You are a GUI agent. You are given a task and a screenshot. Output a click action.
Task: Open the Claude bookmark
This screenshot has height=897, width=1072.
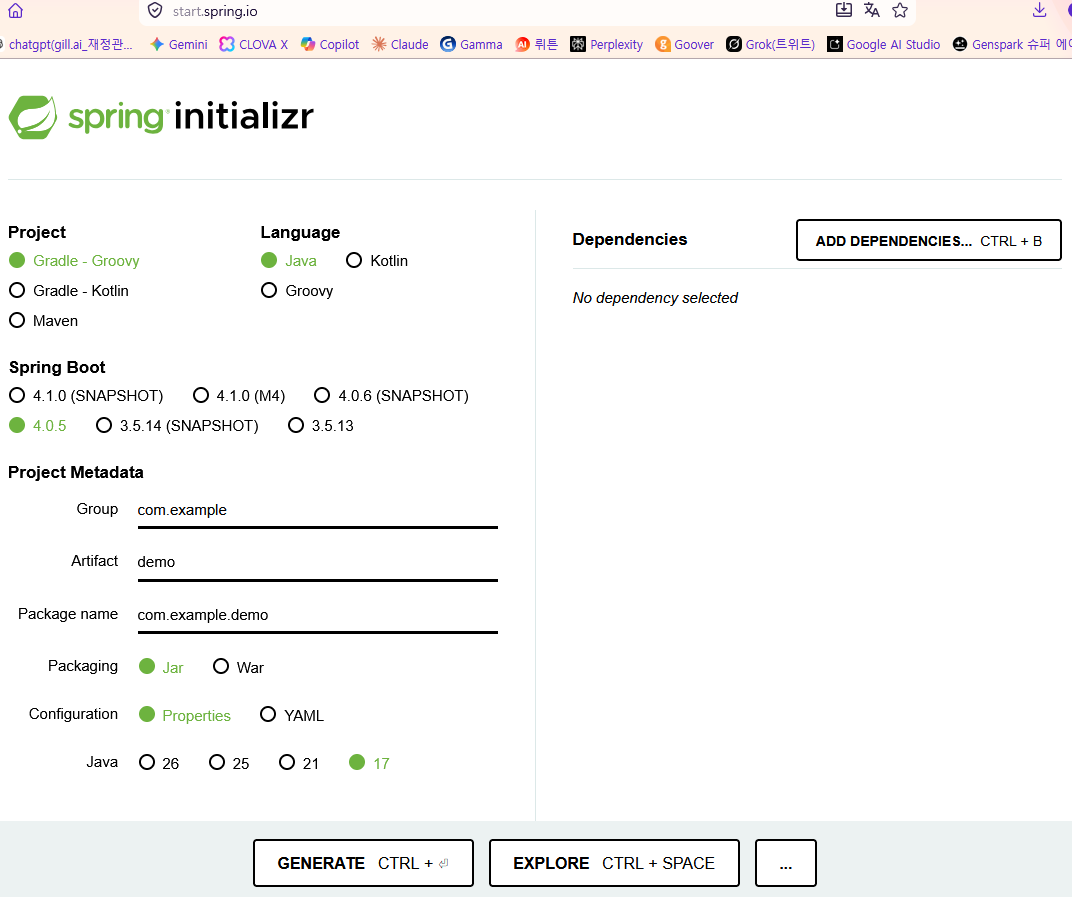(400, 44)
